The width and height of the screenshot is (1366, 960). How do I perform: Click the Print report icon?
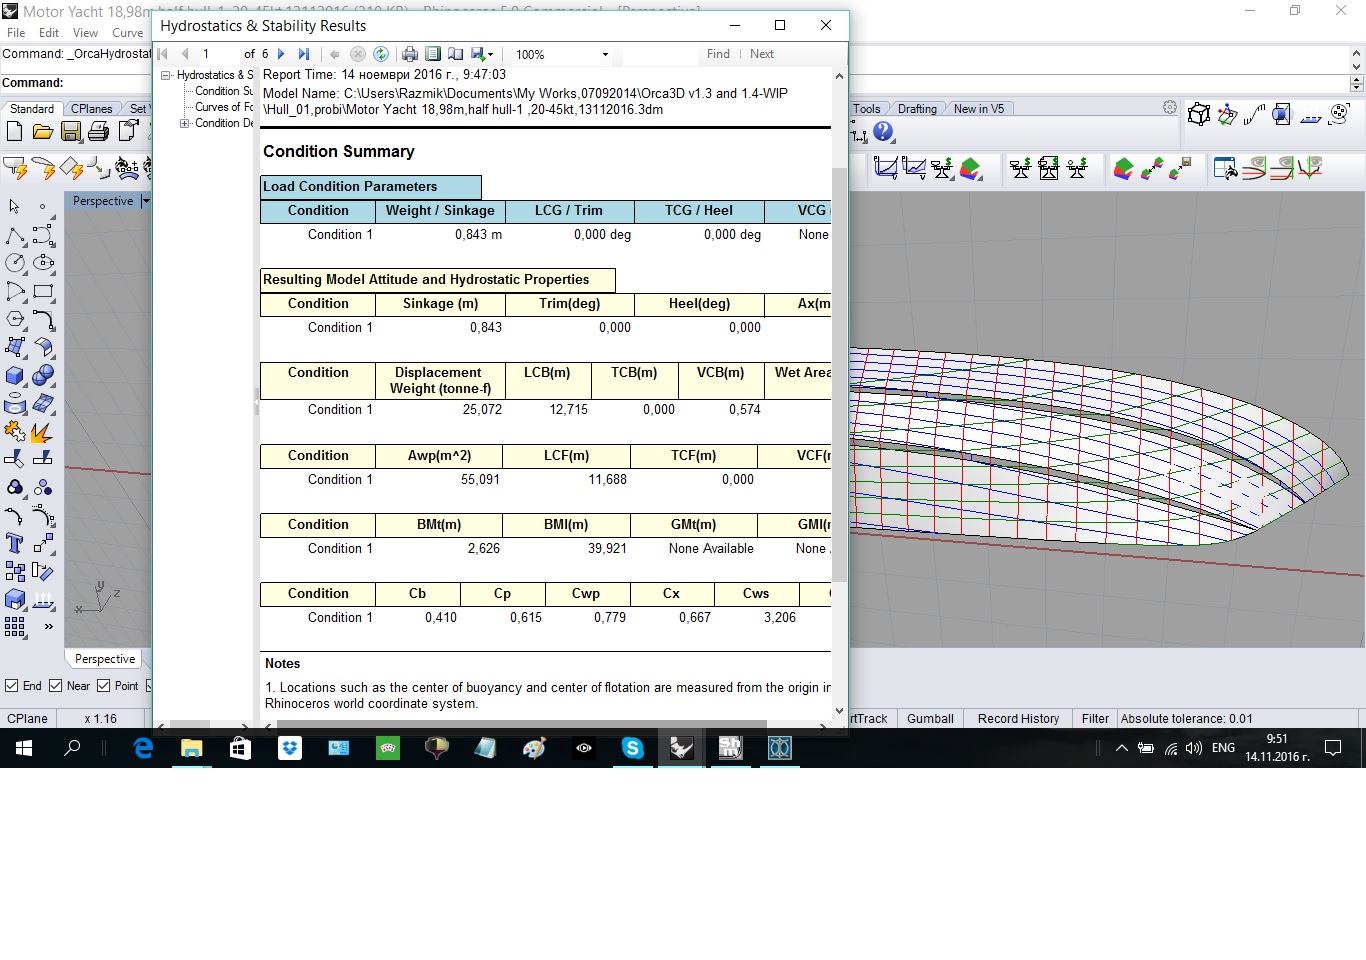pyautogui.click(x=409, y=54)
